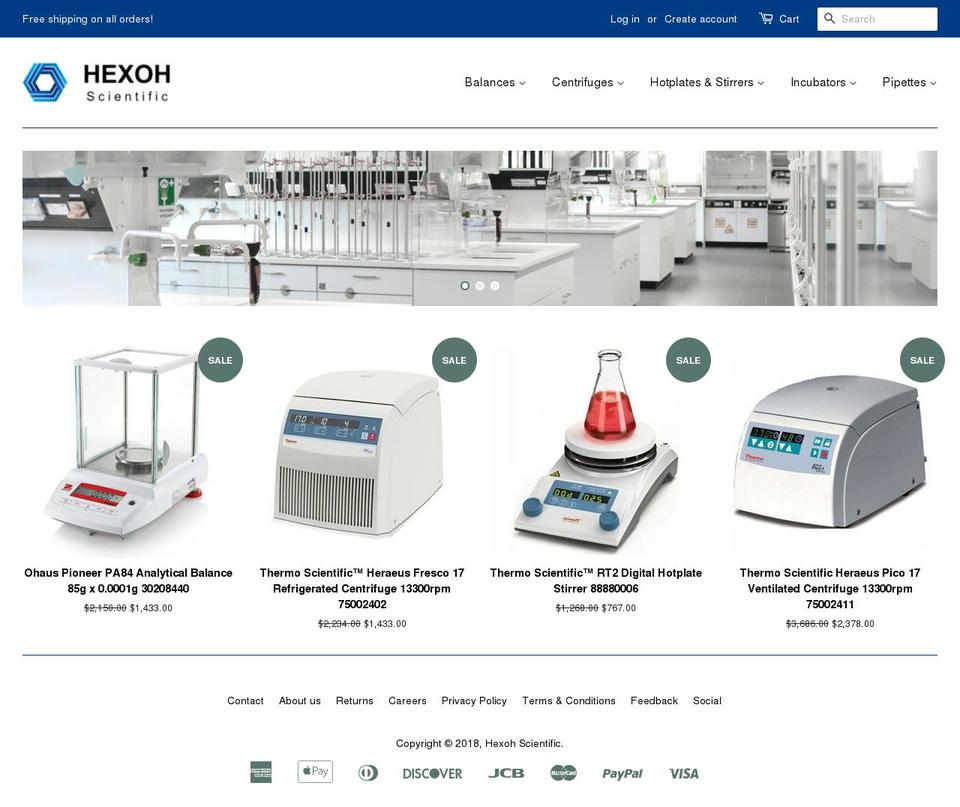
Task: Click the Discover payment icon
Action: (432, 773)
